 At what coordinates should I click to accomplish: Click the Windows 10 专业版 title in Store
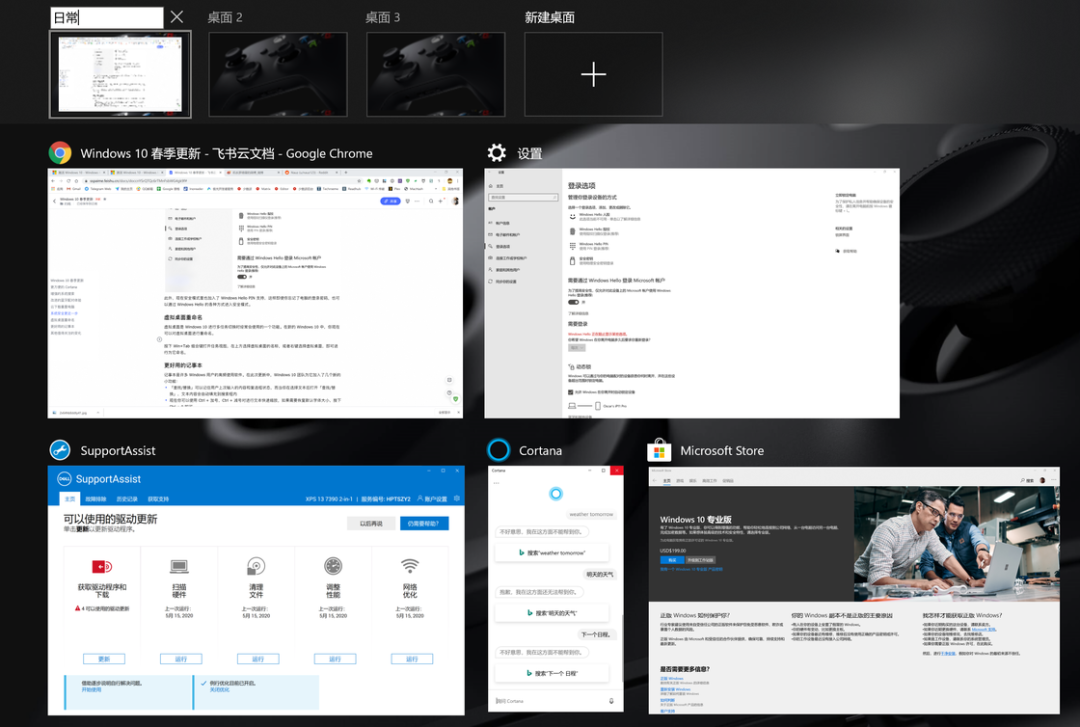(695, 519)
